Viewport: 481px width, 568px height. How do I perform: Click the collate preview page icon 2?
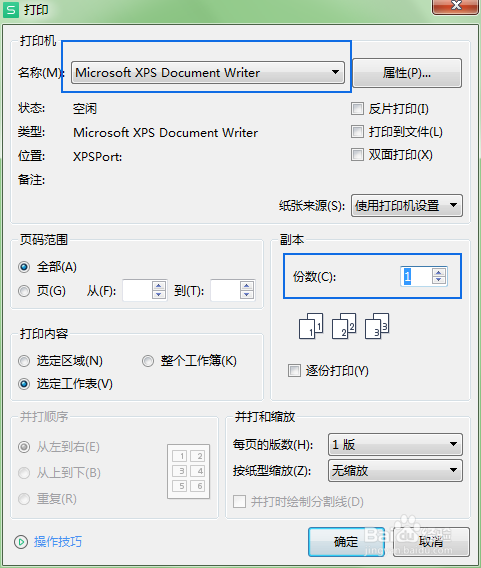(344, 326)
